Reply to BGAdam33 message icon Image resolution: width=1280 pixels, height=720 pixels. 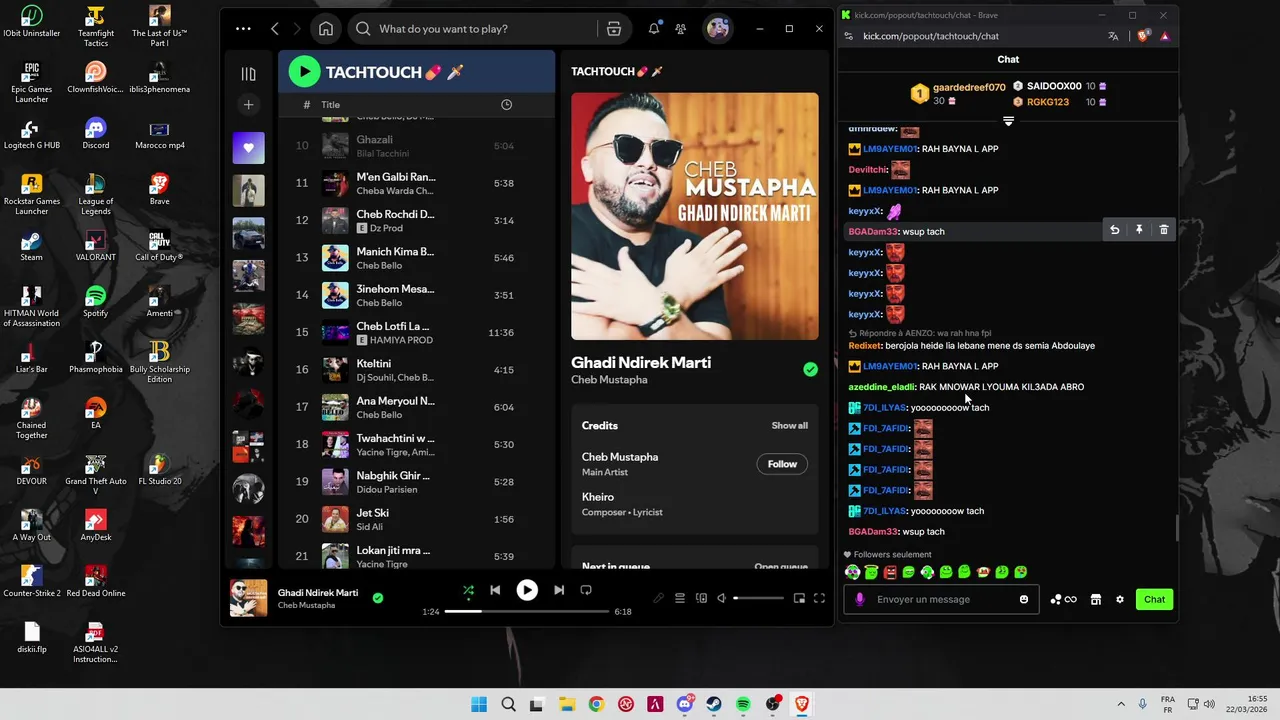click(1114, 230)
